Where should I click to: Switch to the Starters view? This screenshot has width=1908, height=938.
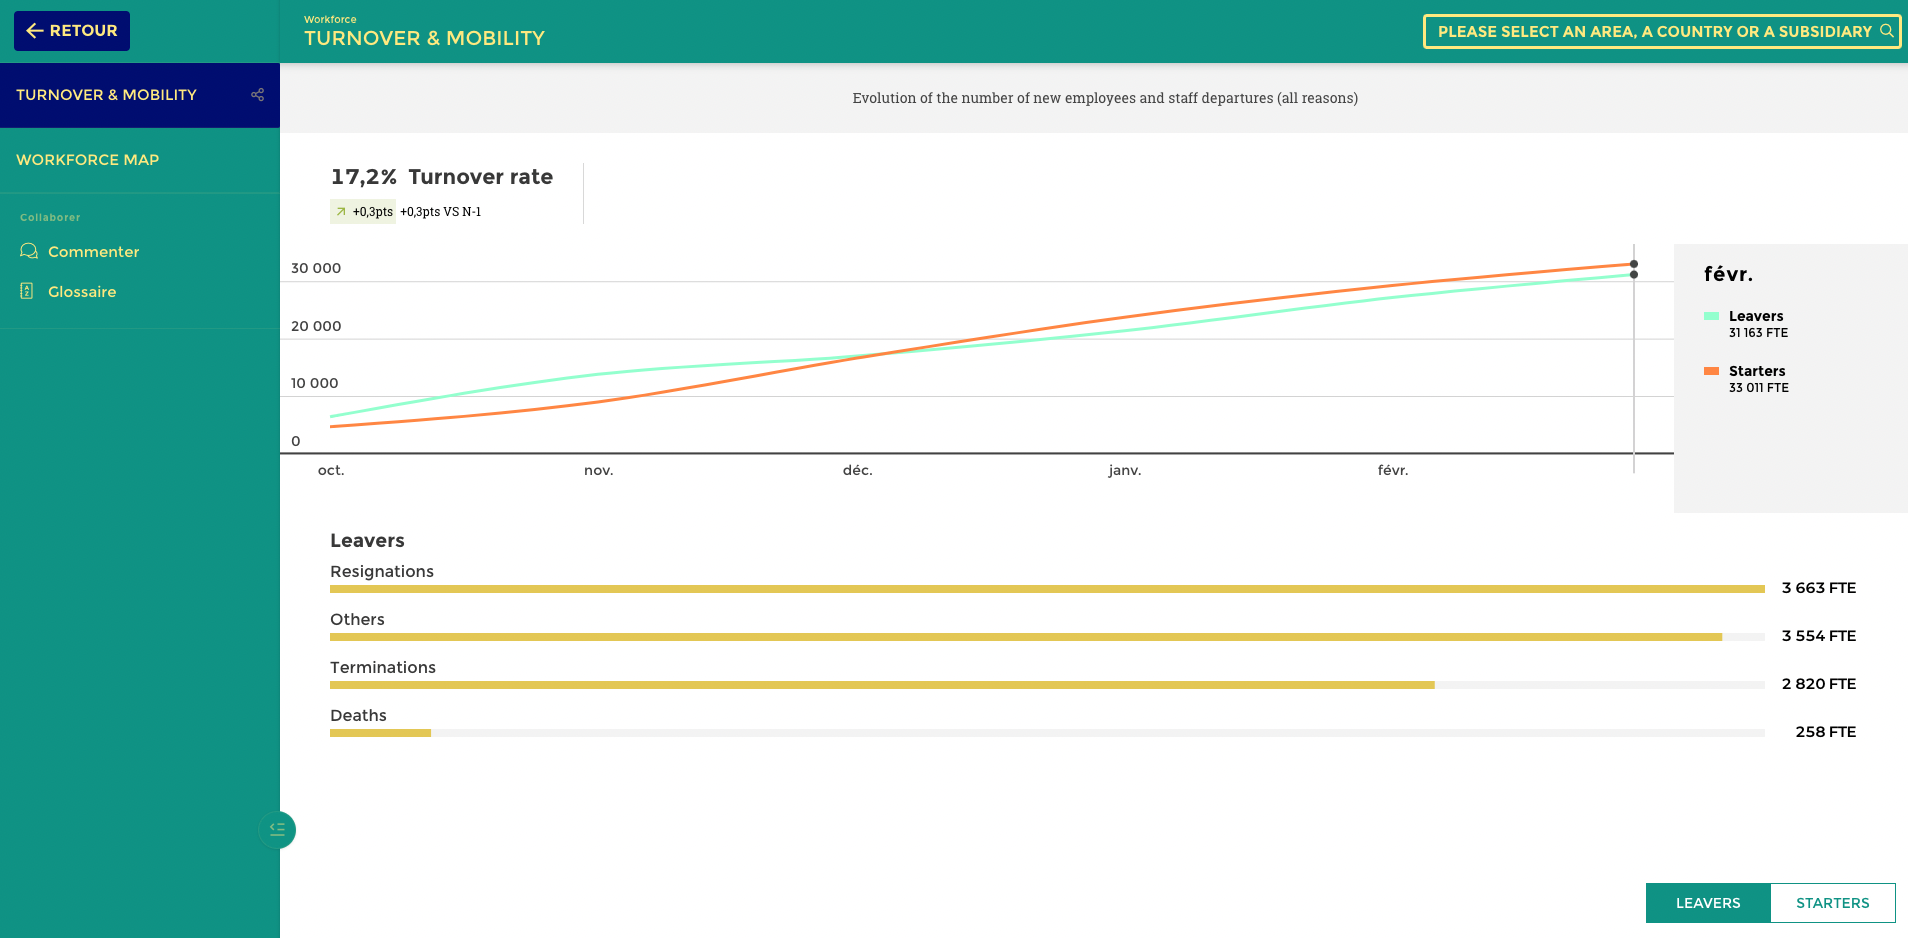point(1832,903)
